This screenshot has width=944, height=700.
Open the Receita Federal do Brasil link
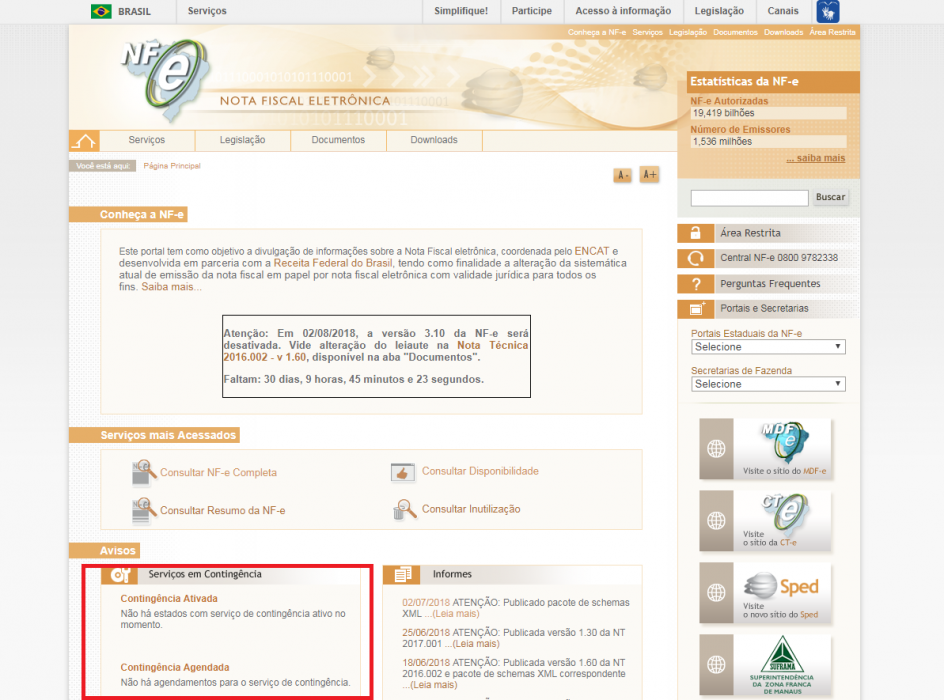(x=333, y=263)
